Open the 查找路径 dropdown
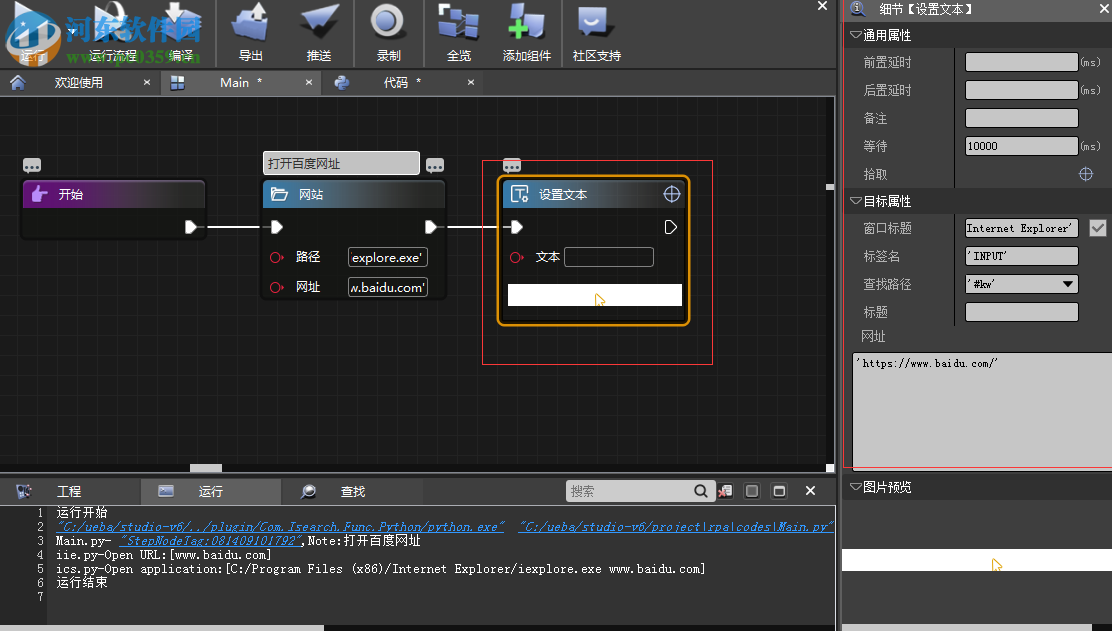 (1068, 284)
